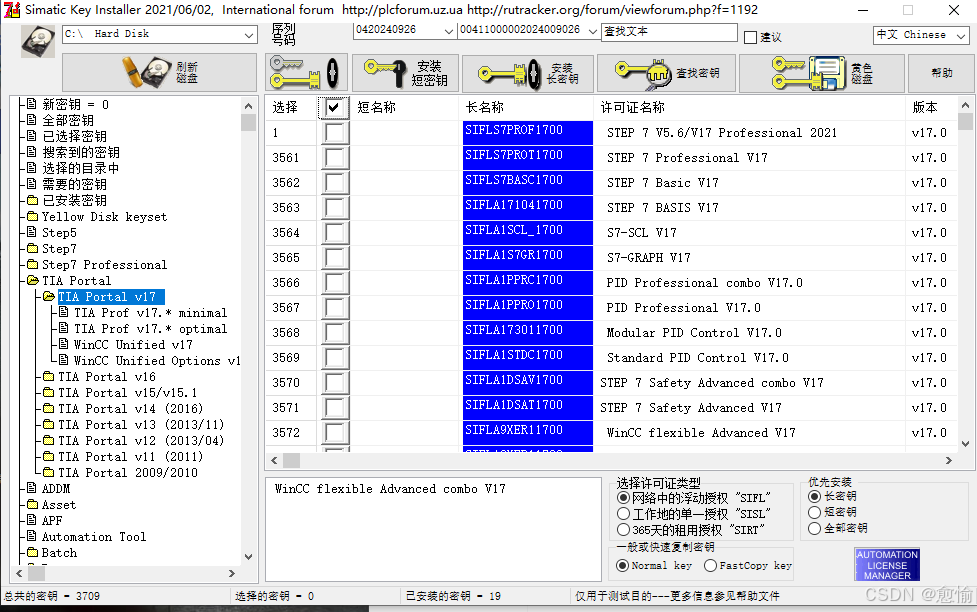Select the SIFL floating license radio button
Screen dimensions: 977x612
623,498
